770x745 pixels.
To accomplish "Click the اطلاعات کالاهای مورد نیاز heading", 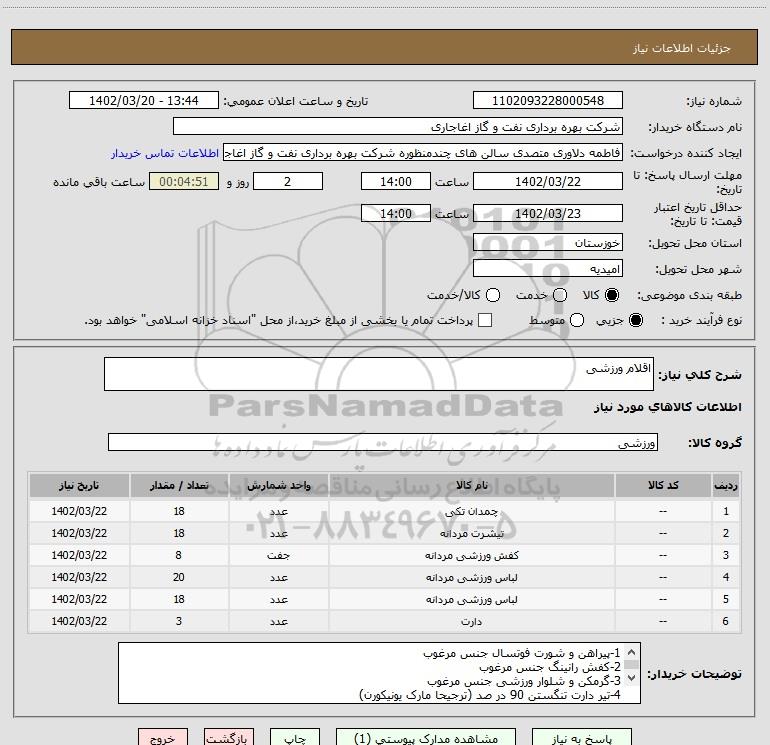I will 668,407.
